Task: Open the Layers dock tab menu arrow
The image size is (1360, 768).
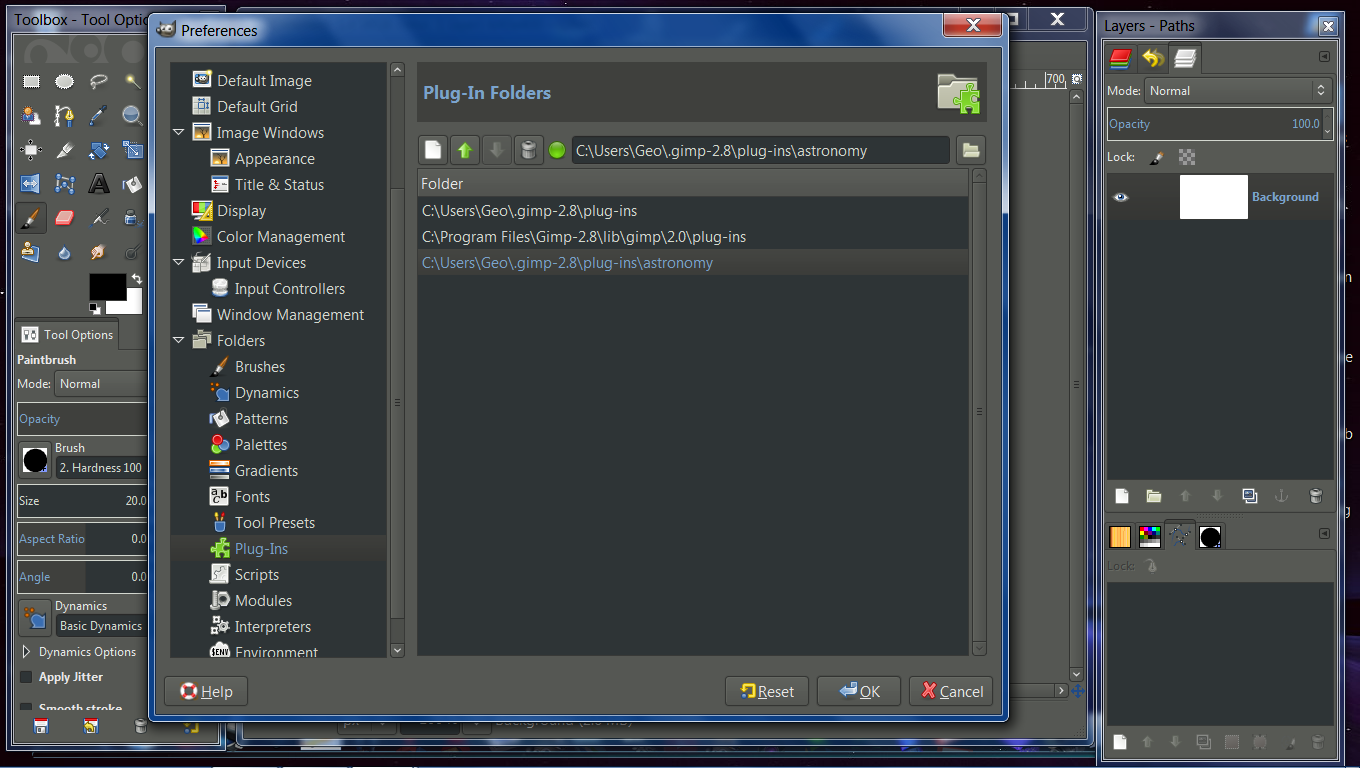Action: tap(1325, 57)
